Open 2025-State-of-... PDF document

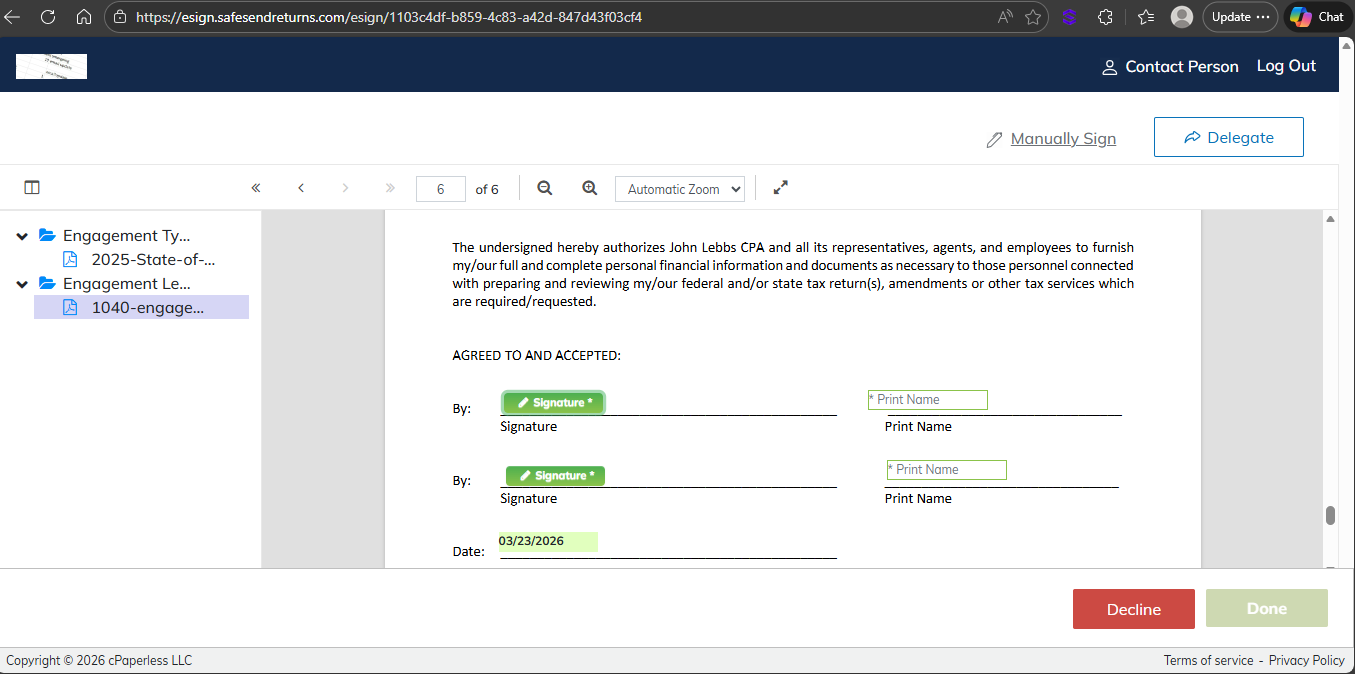152,260
